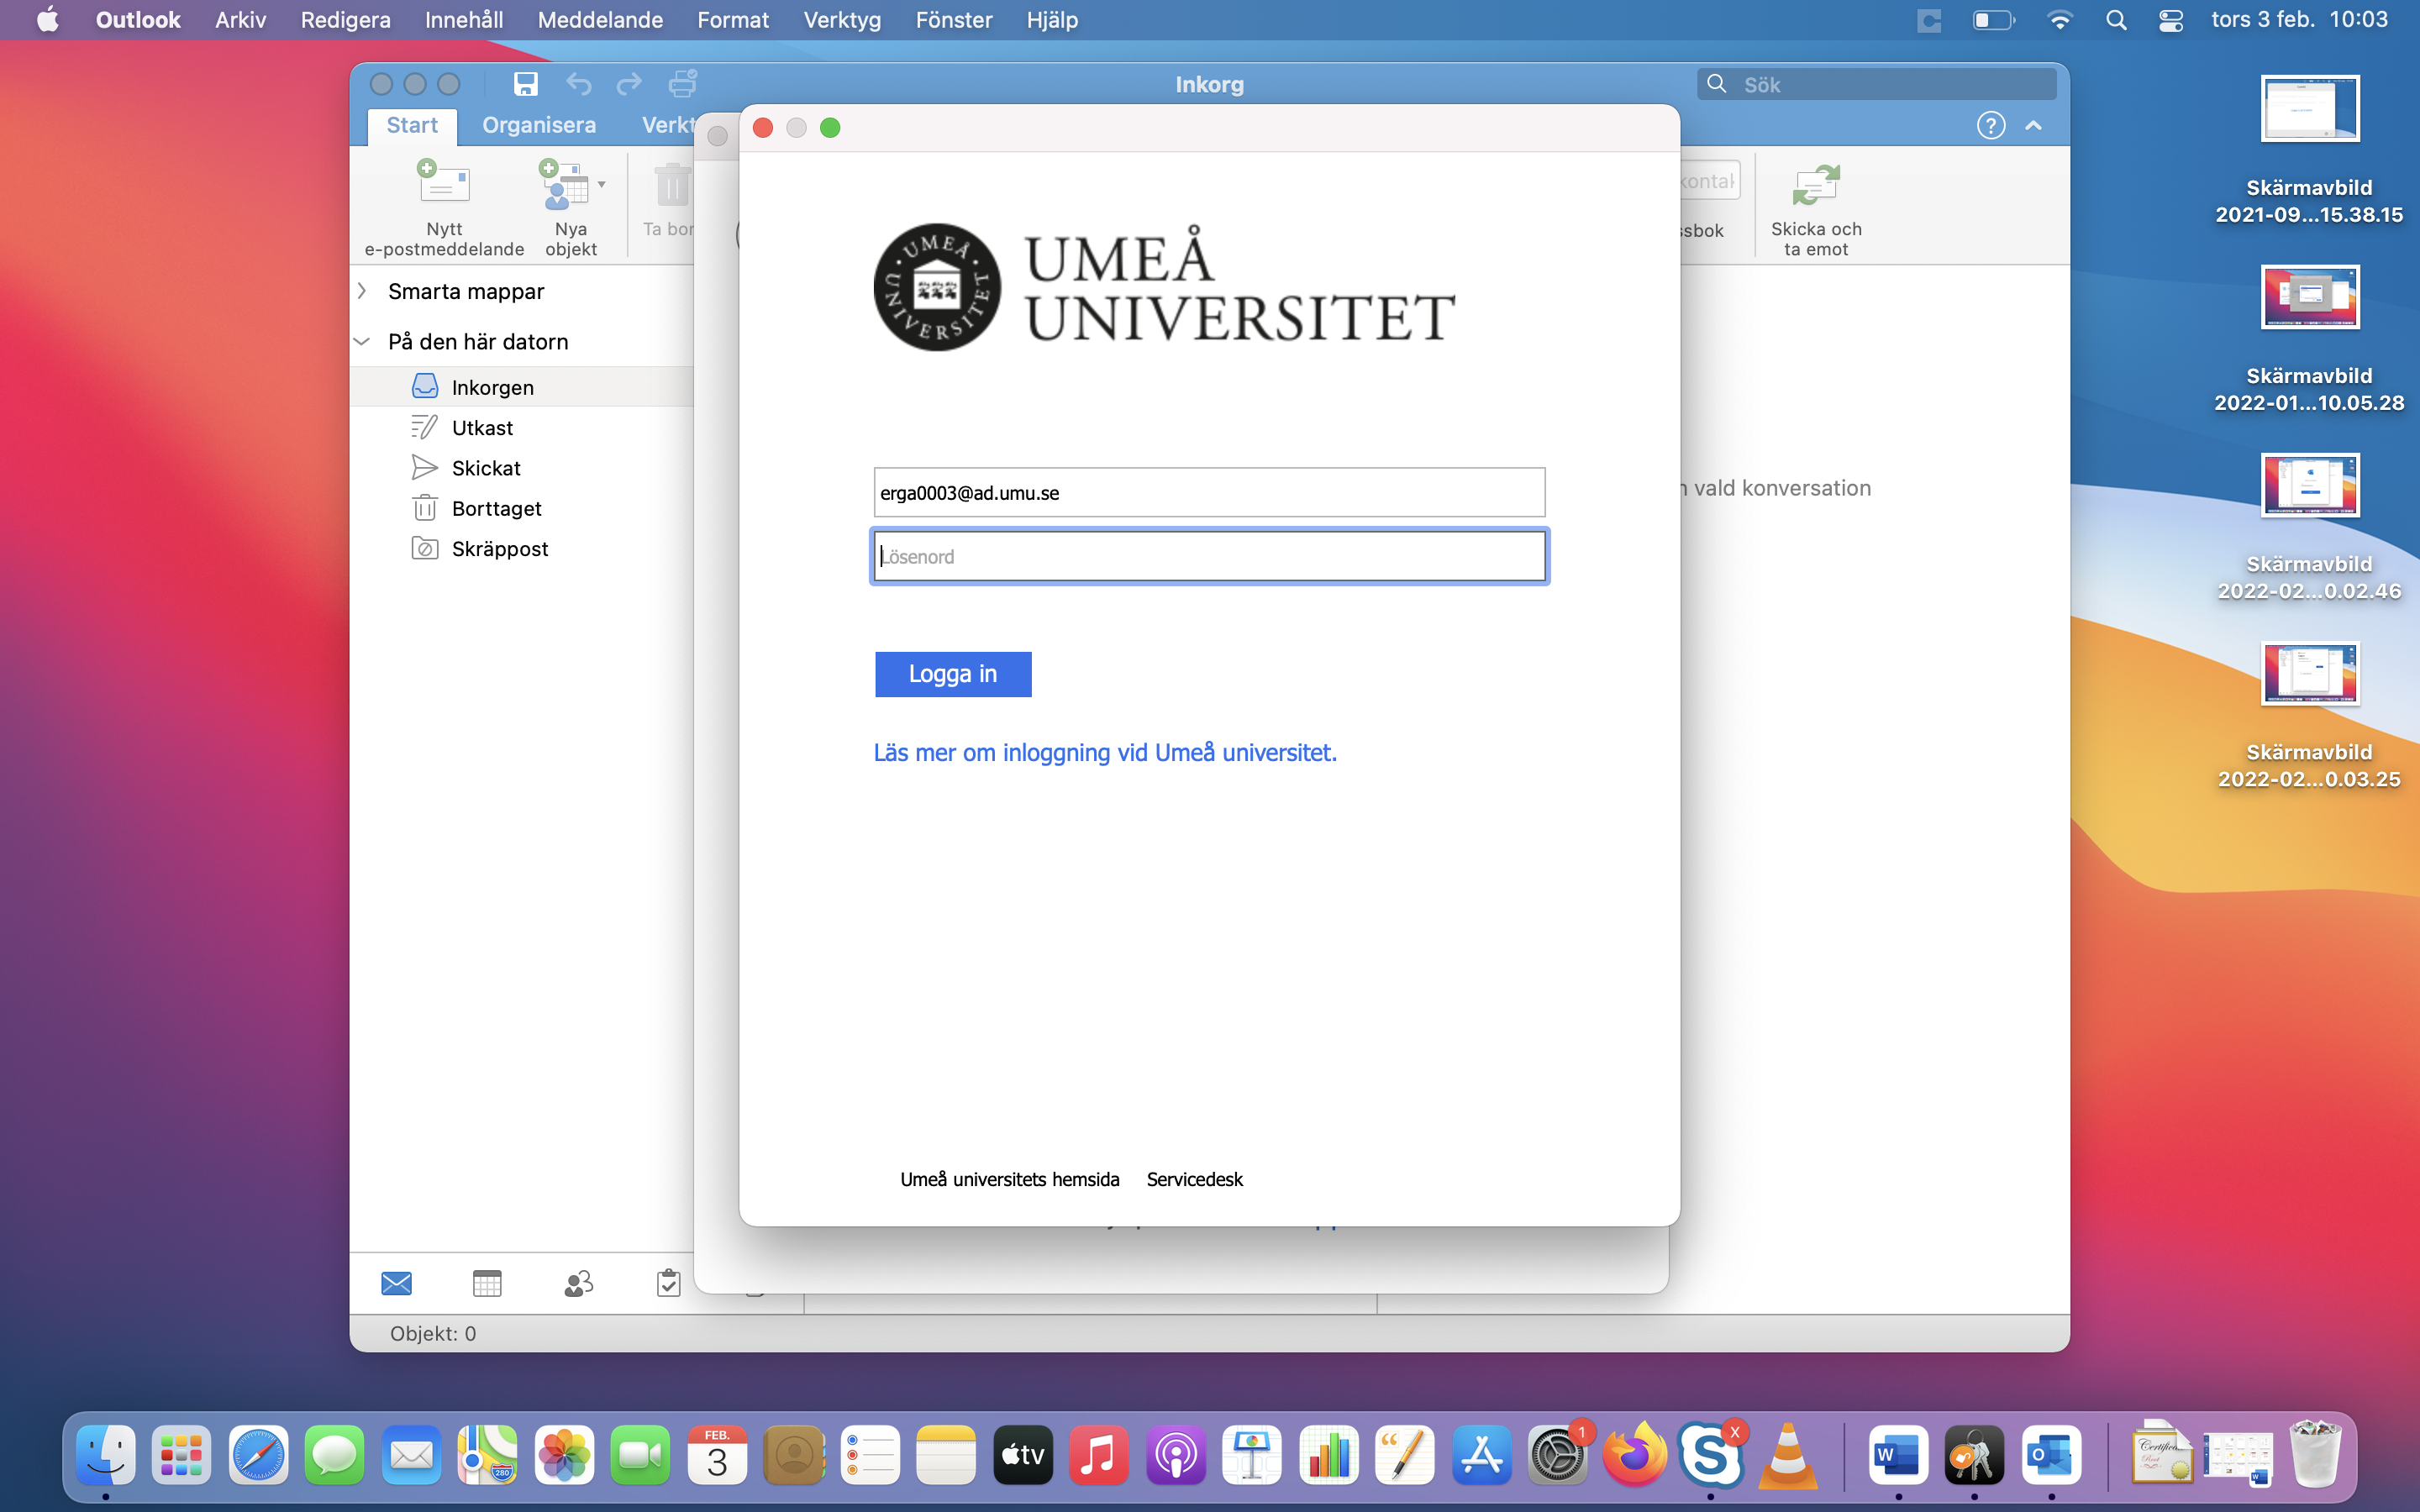Collapse the På den här datorn group
The image size is (2420, 1512).
tap(362, 342)
